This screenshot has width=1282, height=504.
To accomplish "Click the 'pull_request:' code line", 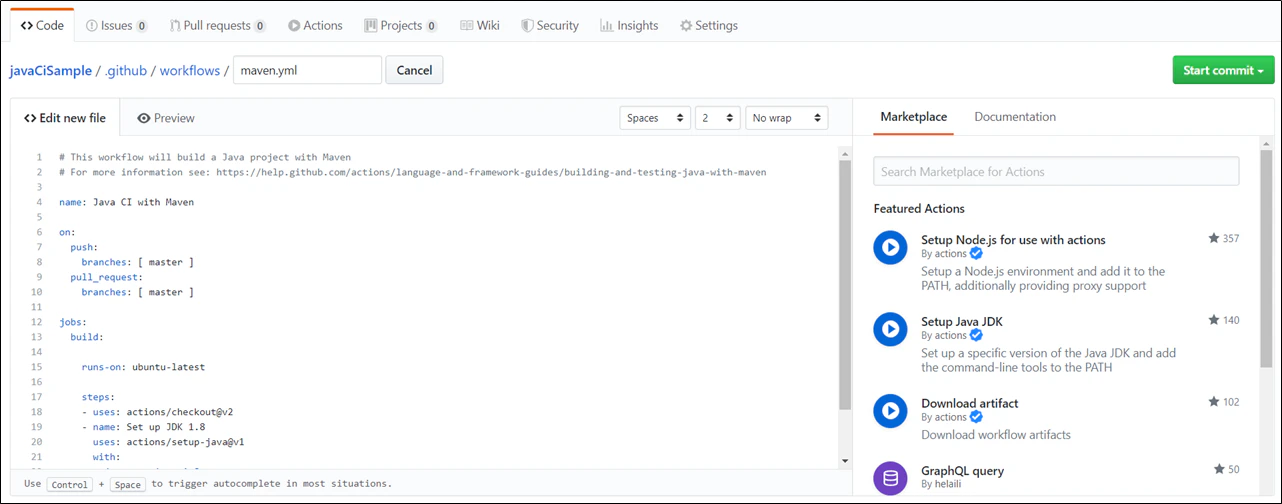I will [x=107, y=277].
